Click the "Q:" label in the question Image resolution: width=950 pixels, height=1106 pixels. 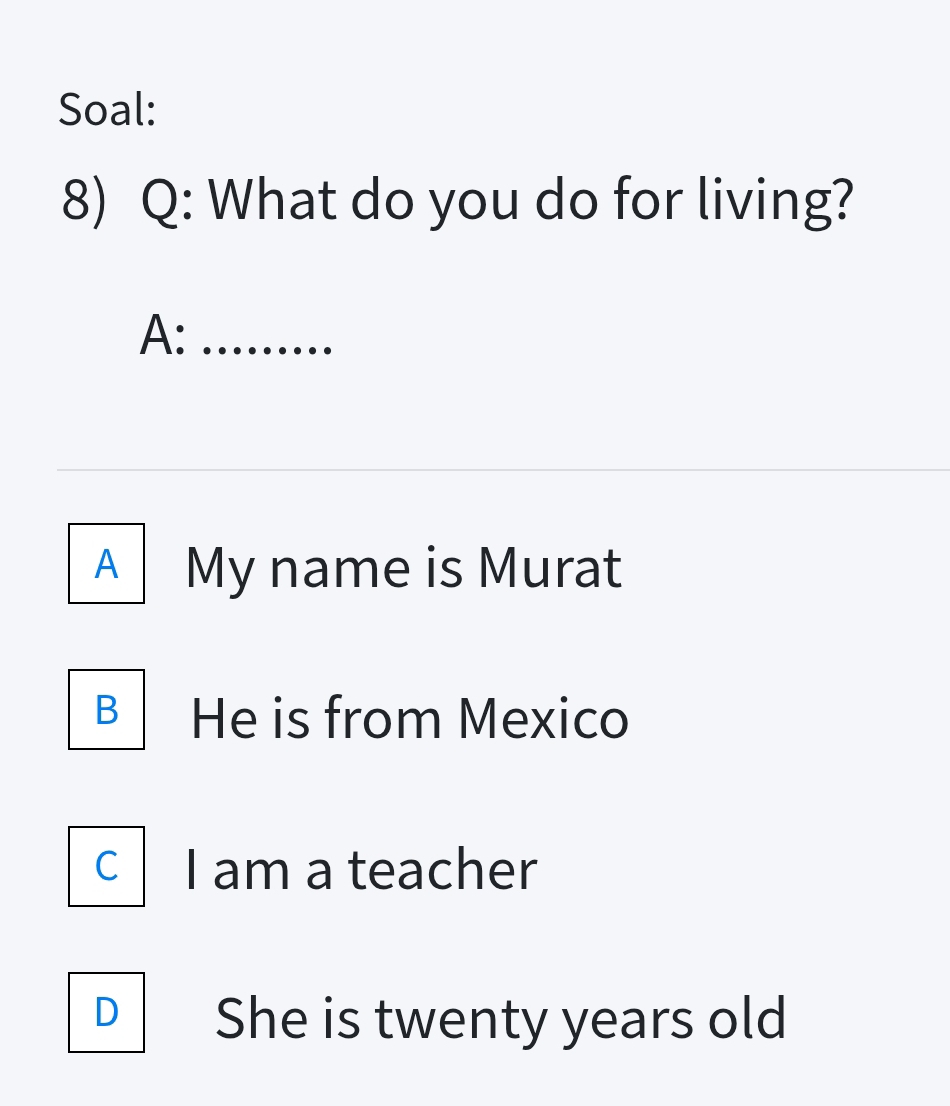pos(167,199)
